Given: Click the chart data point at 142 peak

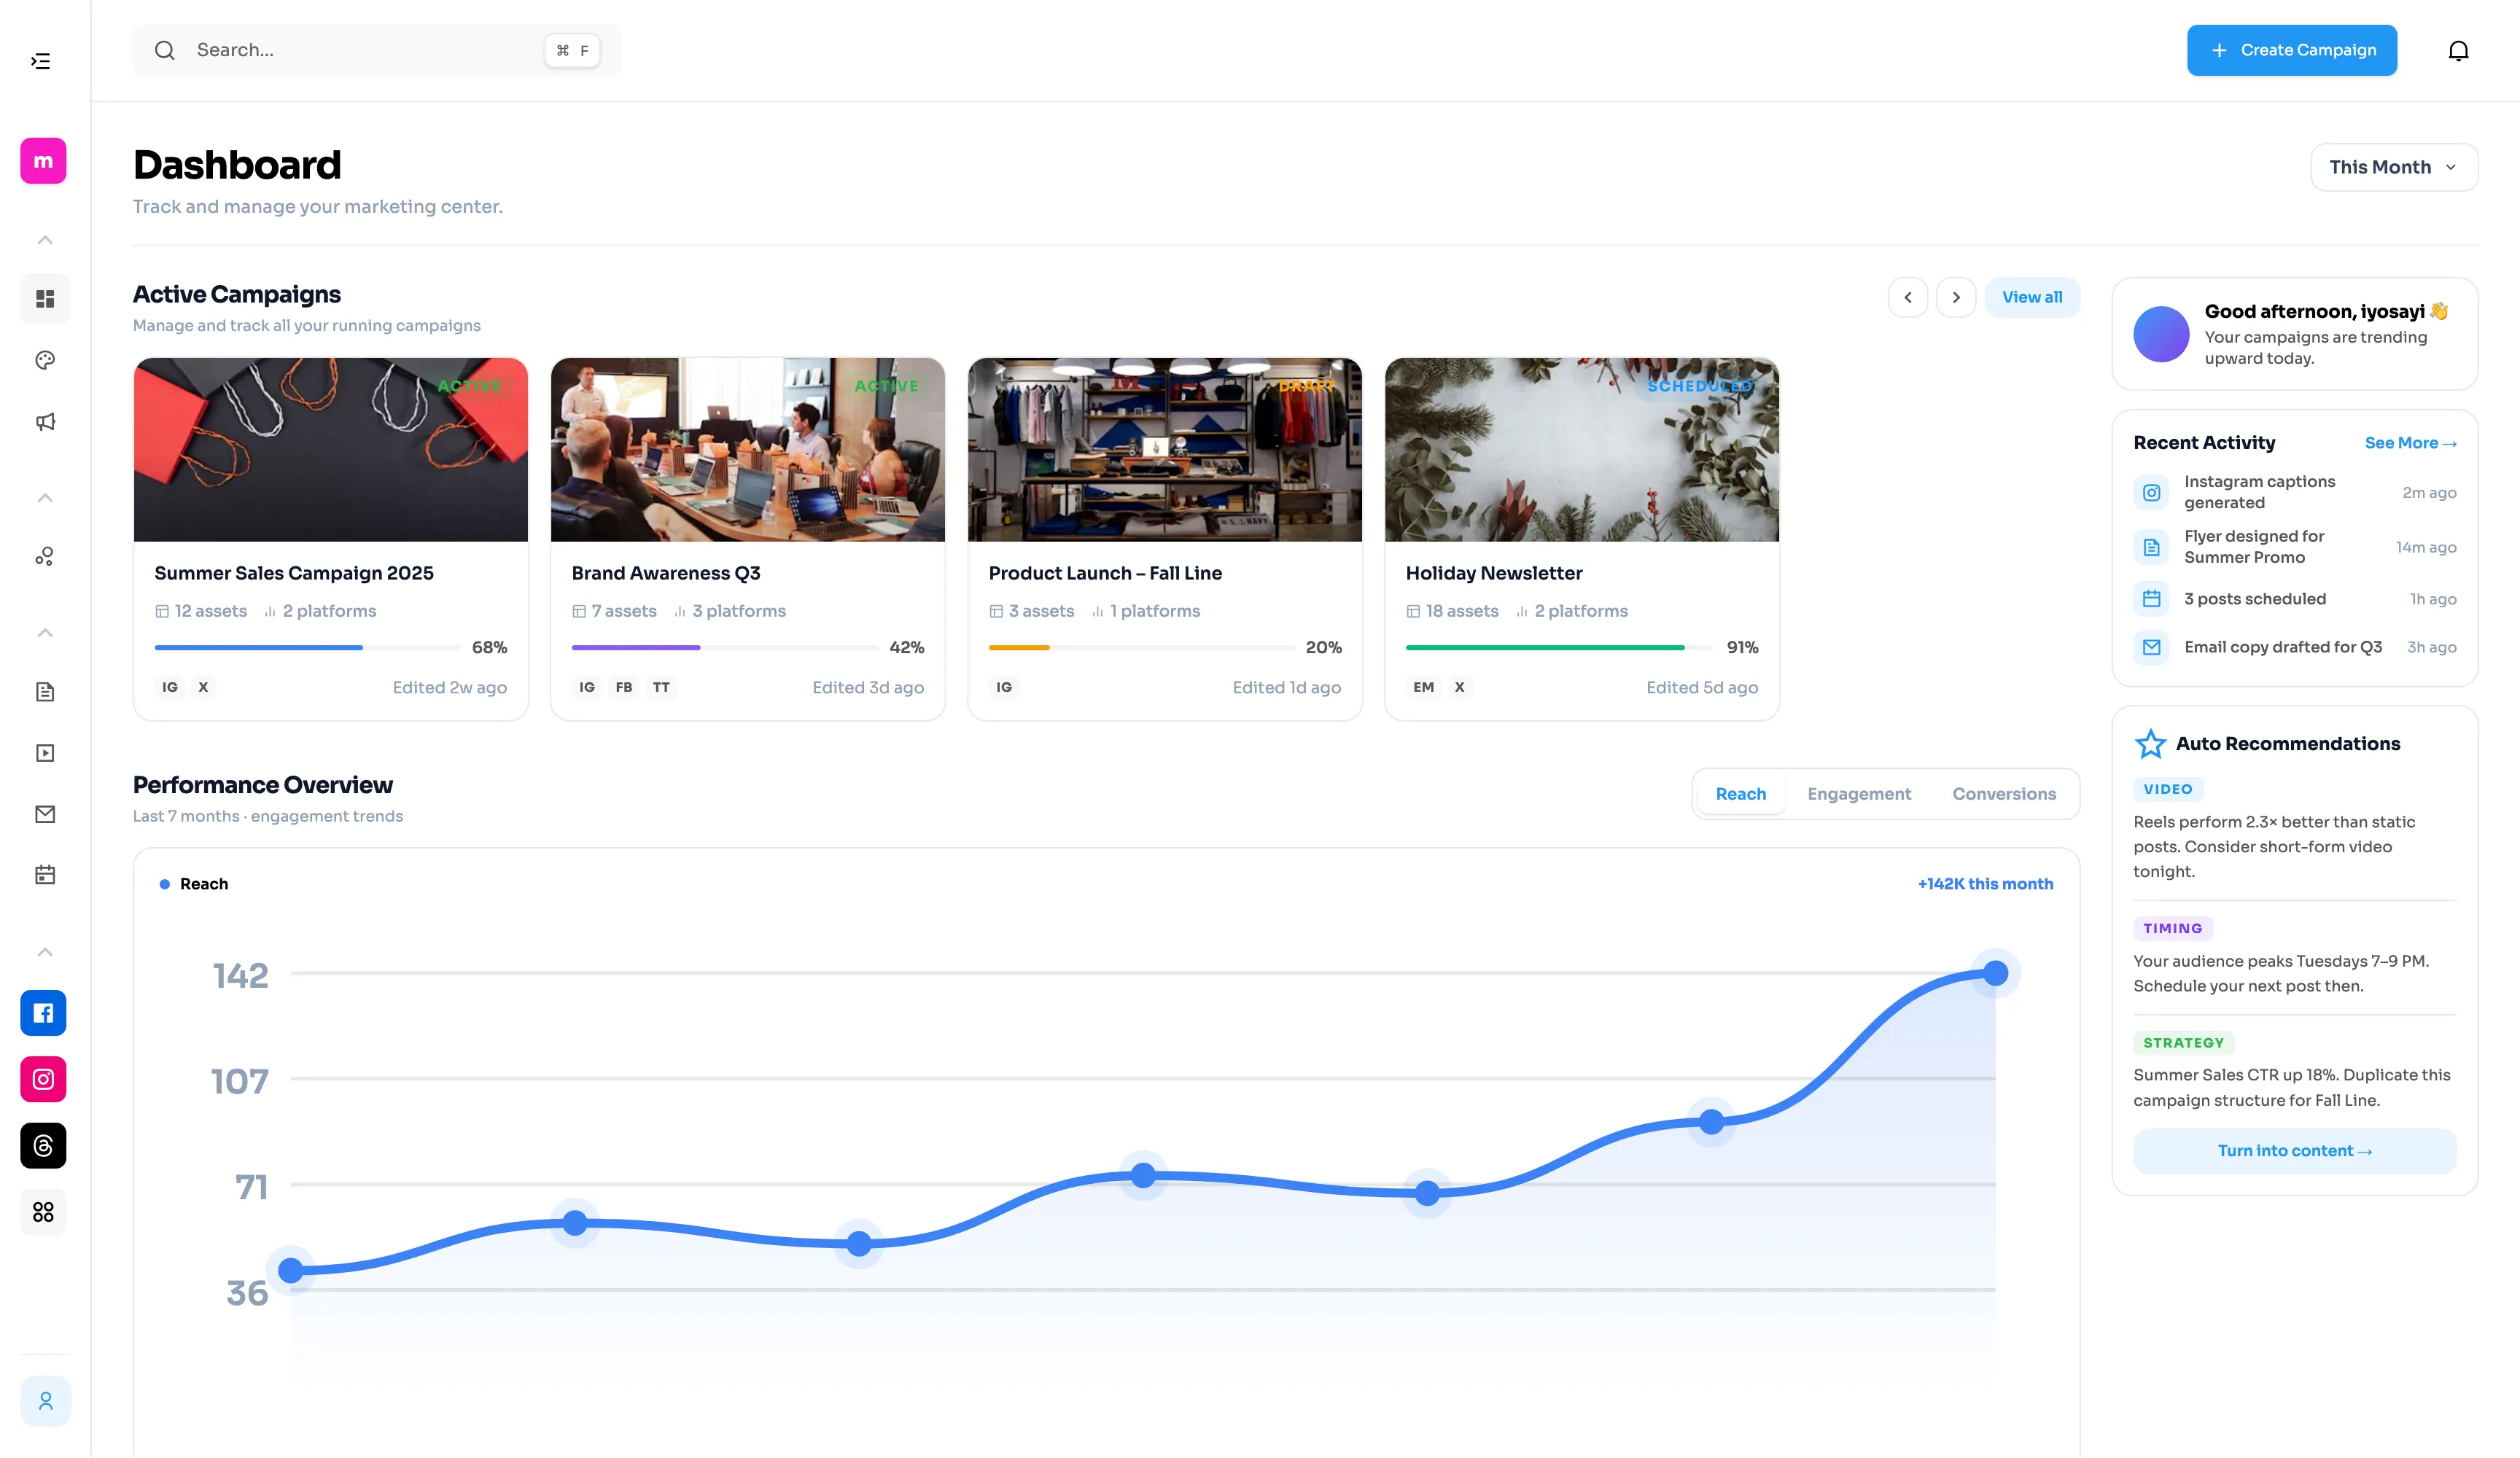Looking at the screenshot, I should coord(1995,973).
